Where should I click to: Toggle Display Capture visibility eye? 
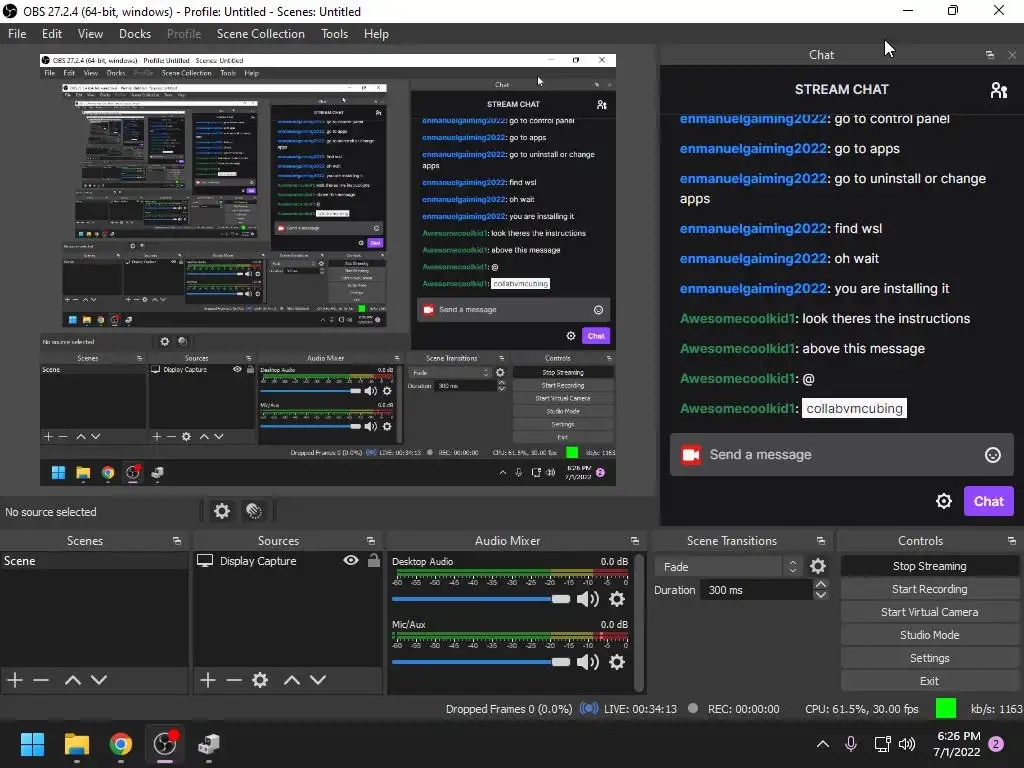pos(351,560)
